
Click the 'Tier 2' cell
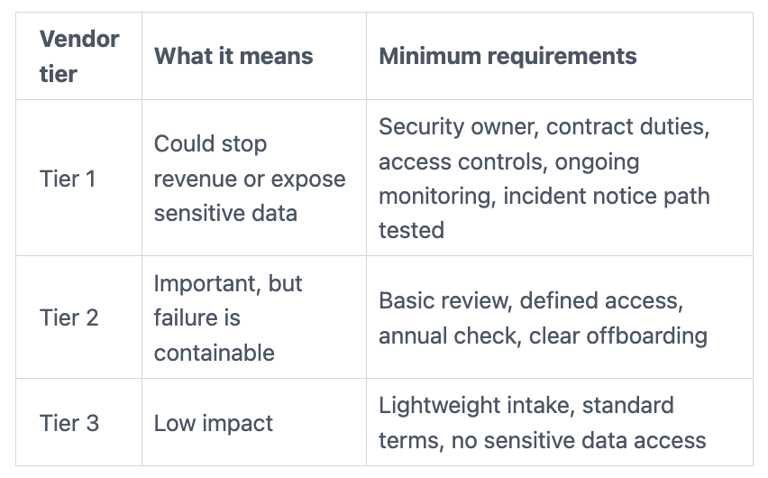(x=69, y=318)
